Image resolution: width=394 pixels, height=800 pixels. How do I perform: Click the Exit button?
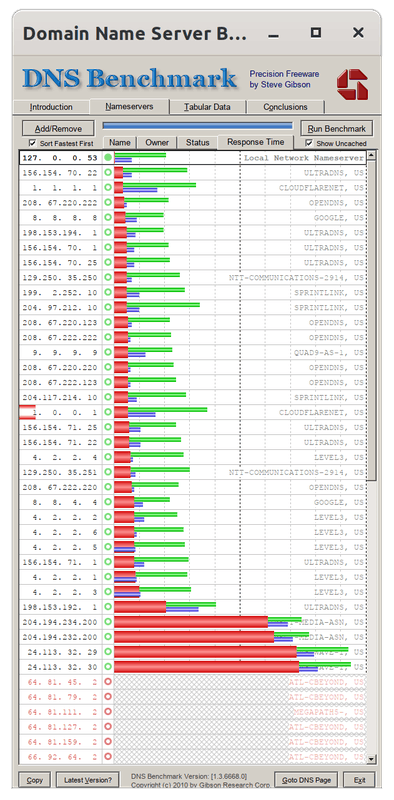(359, 780)
